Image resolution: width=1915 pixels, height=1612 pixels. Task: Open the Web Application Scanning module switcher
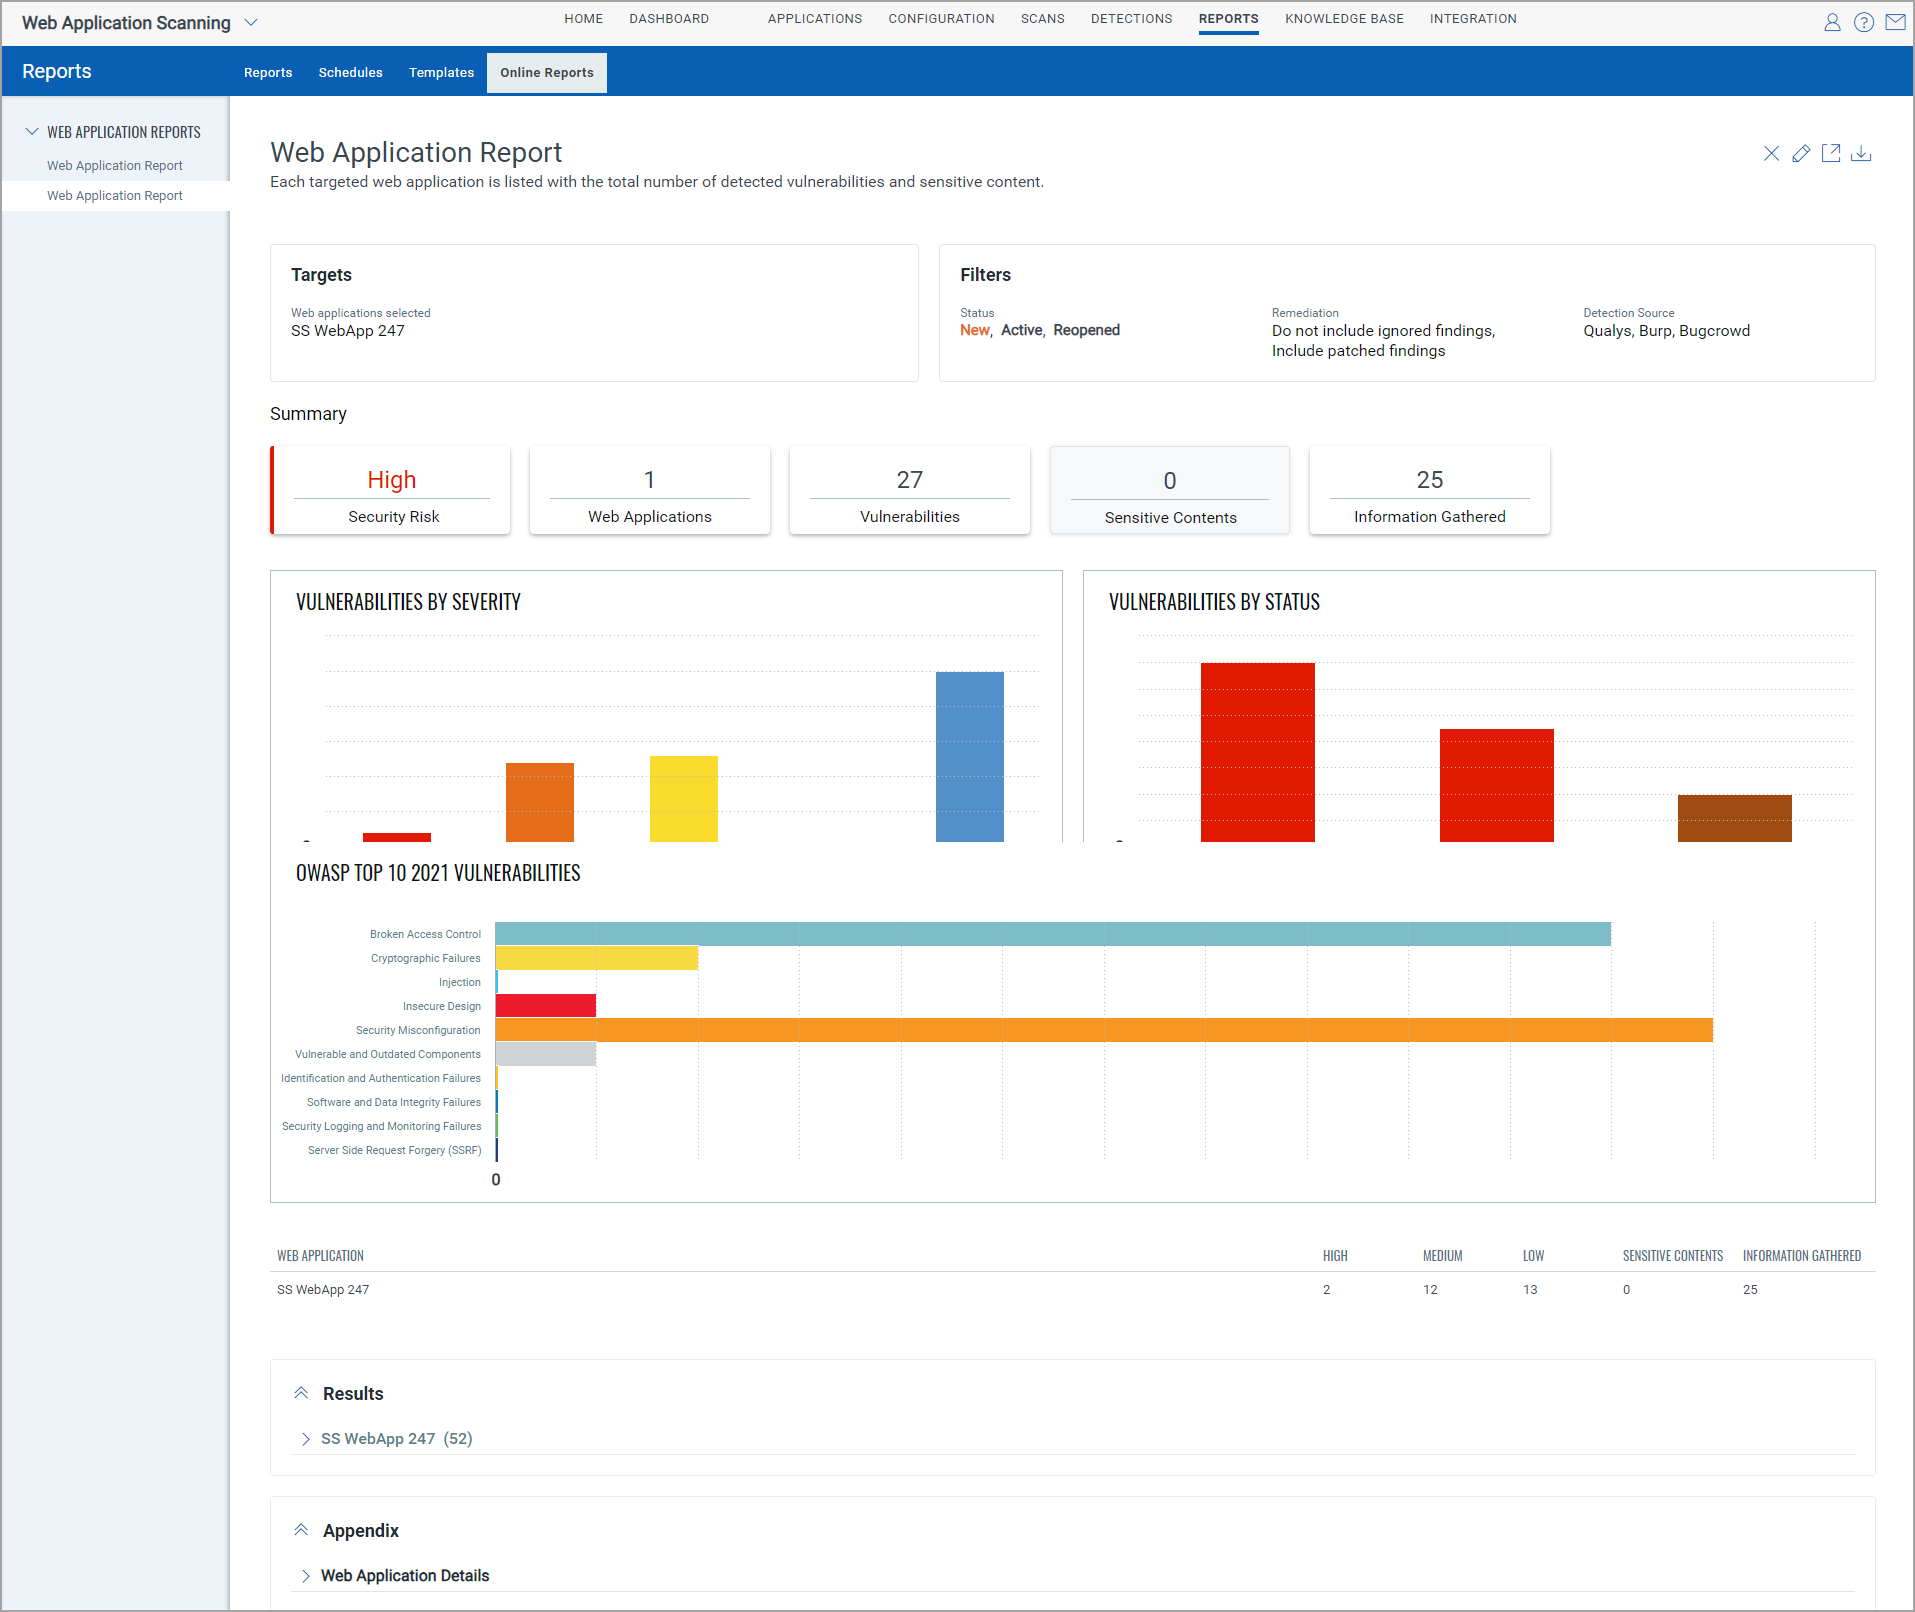252,22
